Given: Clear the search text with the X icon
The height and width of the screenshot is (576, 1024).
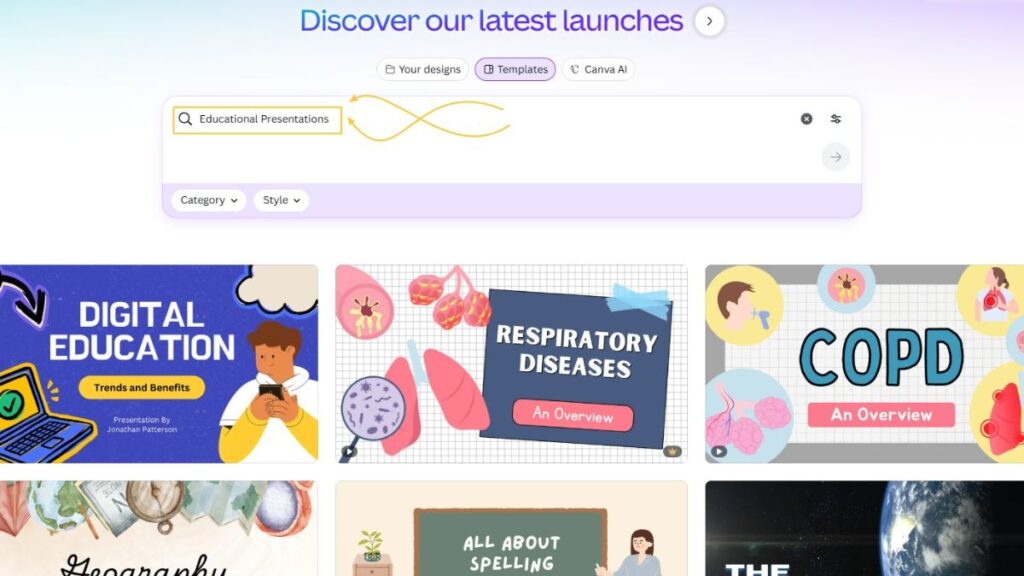Looking at the screenshot, I should [807, 119].
